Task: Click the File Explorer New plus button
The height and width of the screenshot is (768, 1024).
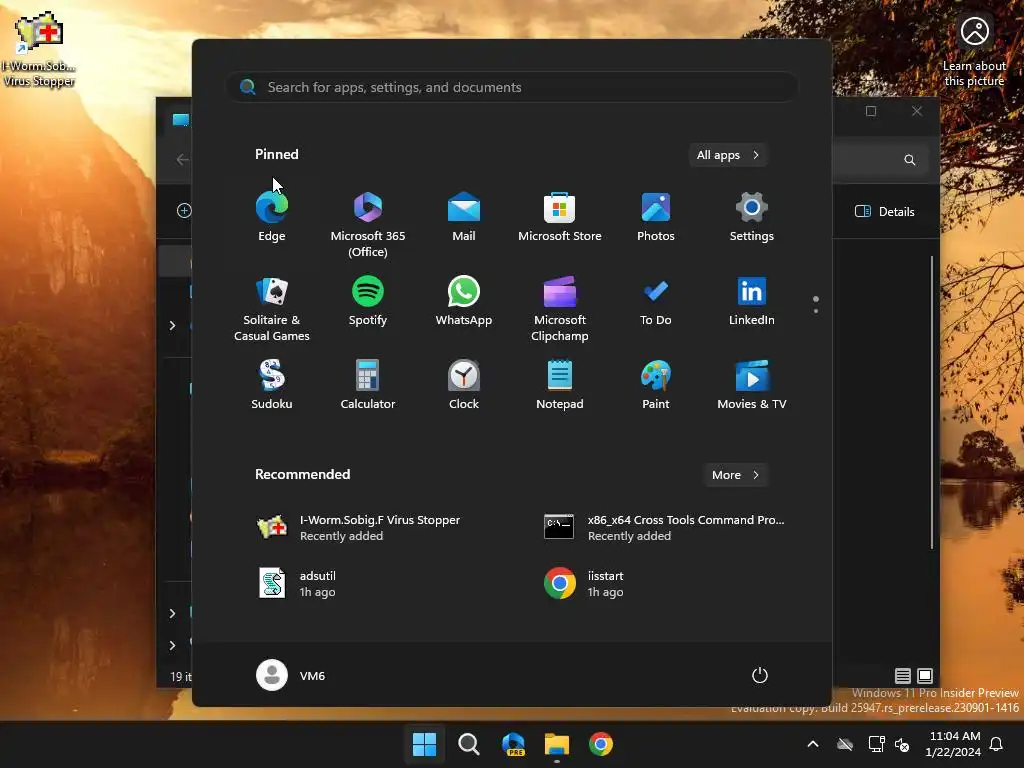Action: pyautogui.click(x=184, y=210)
